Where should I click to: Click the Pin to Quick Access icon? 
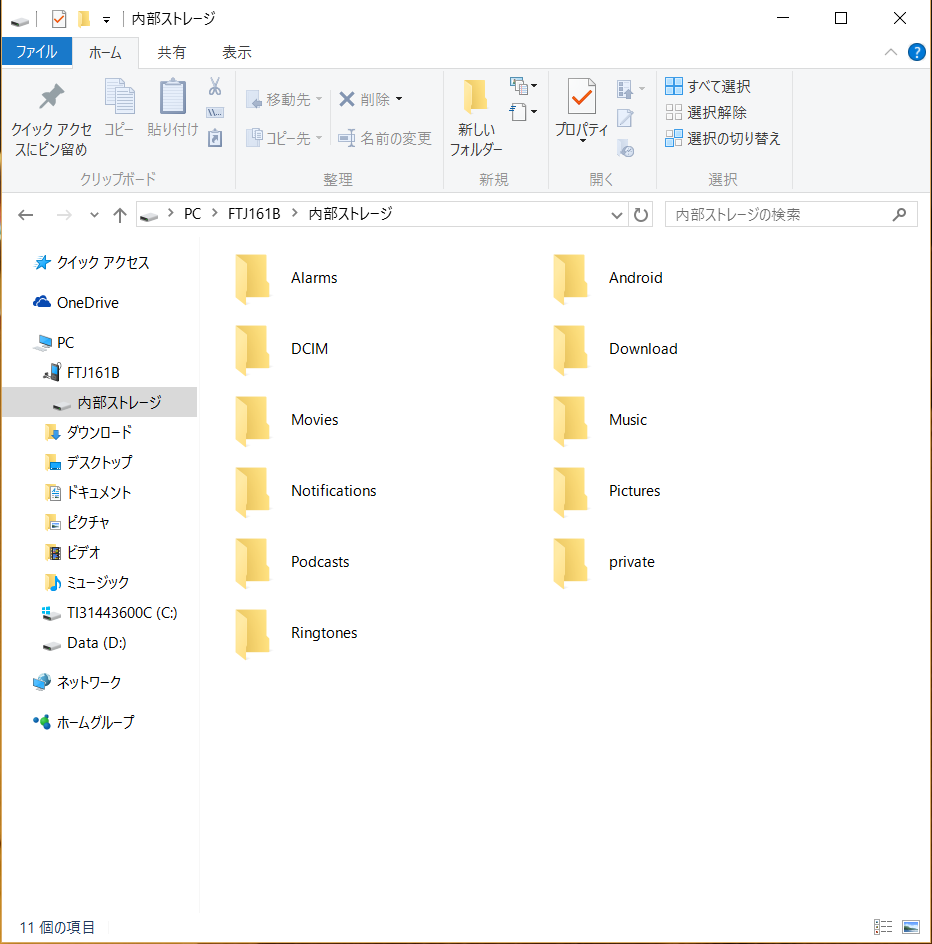51,98
